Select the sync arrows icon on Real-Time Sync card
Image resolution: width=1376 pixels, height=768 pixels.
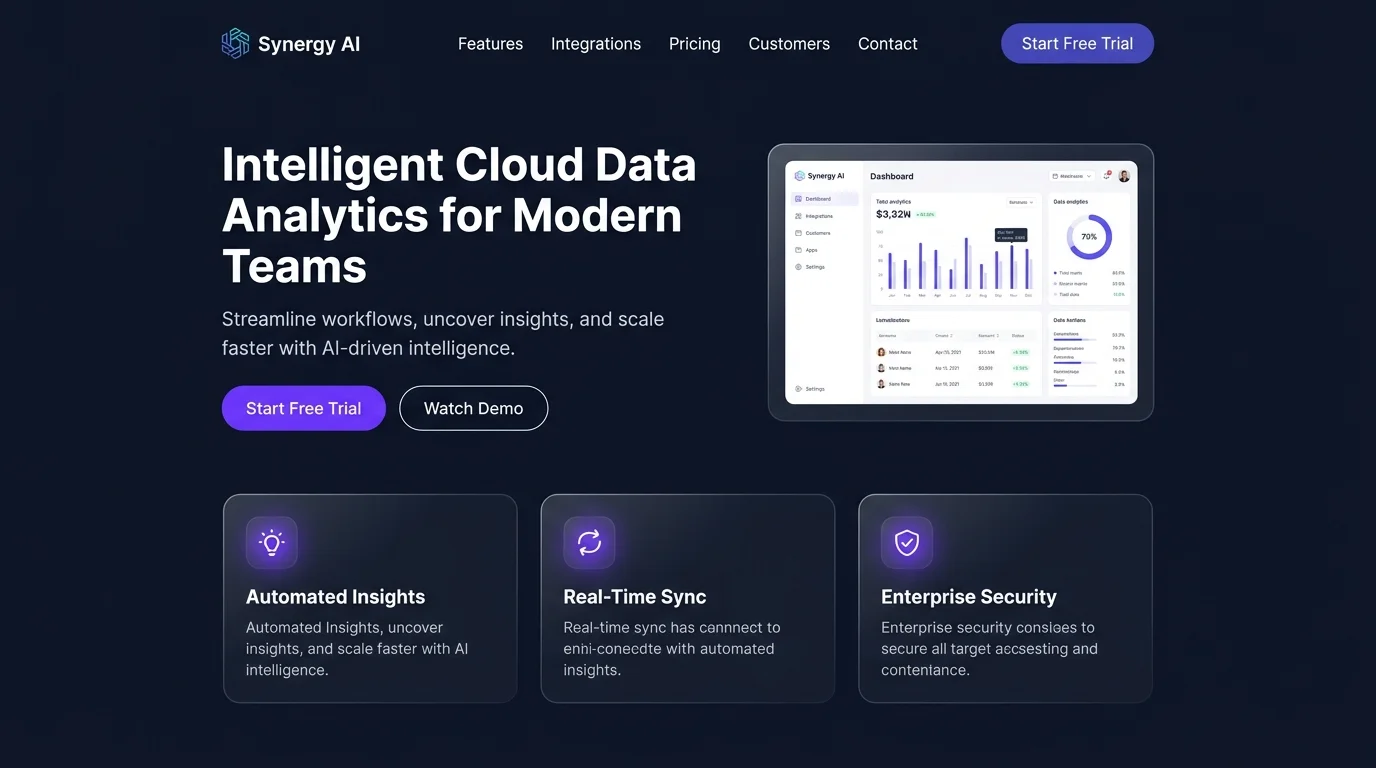pyautogui.click(x=589, y=542)
